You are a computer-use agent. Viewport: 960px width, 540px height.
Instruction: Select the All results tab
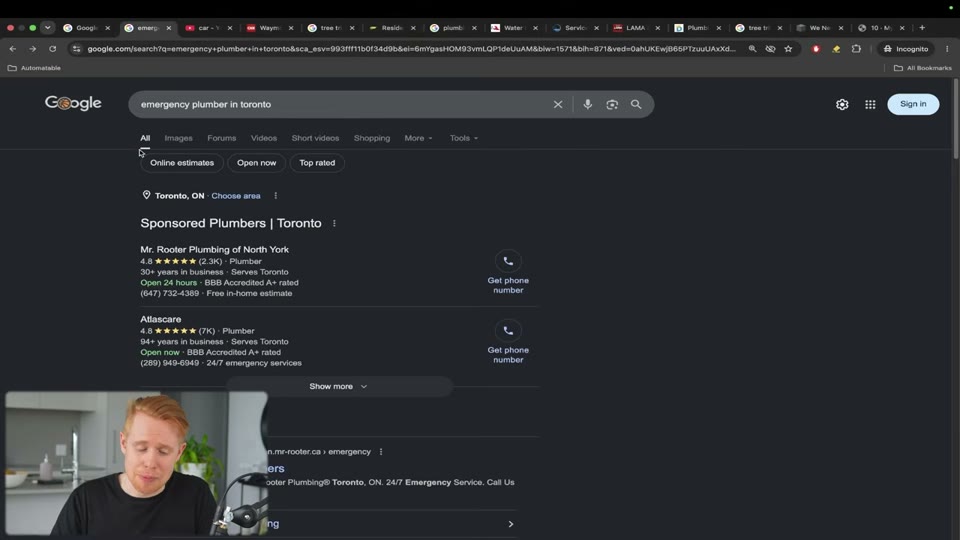point(145,138)
